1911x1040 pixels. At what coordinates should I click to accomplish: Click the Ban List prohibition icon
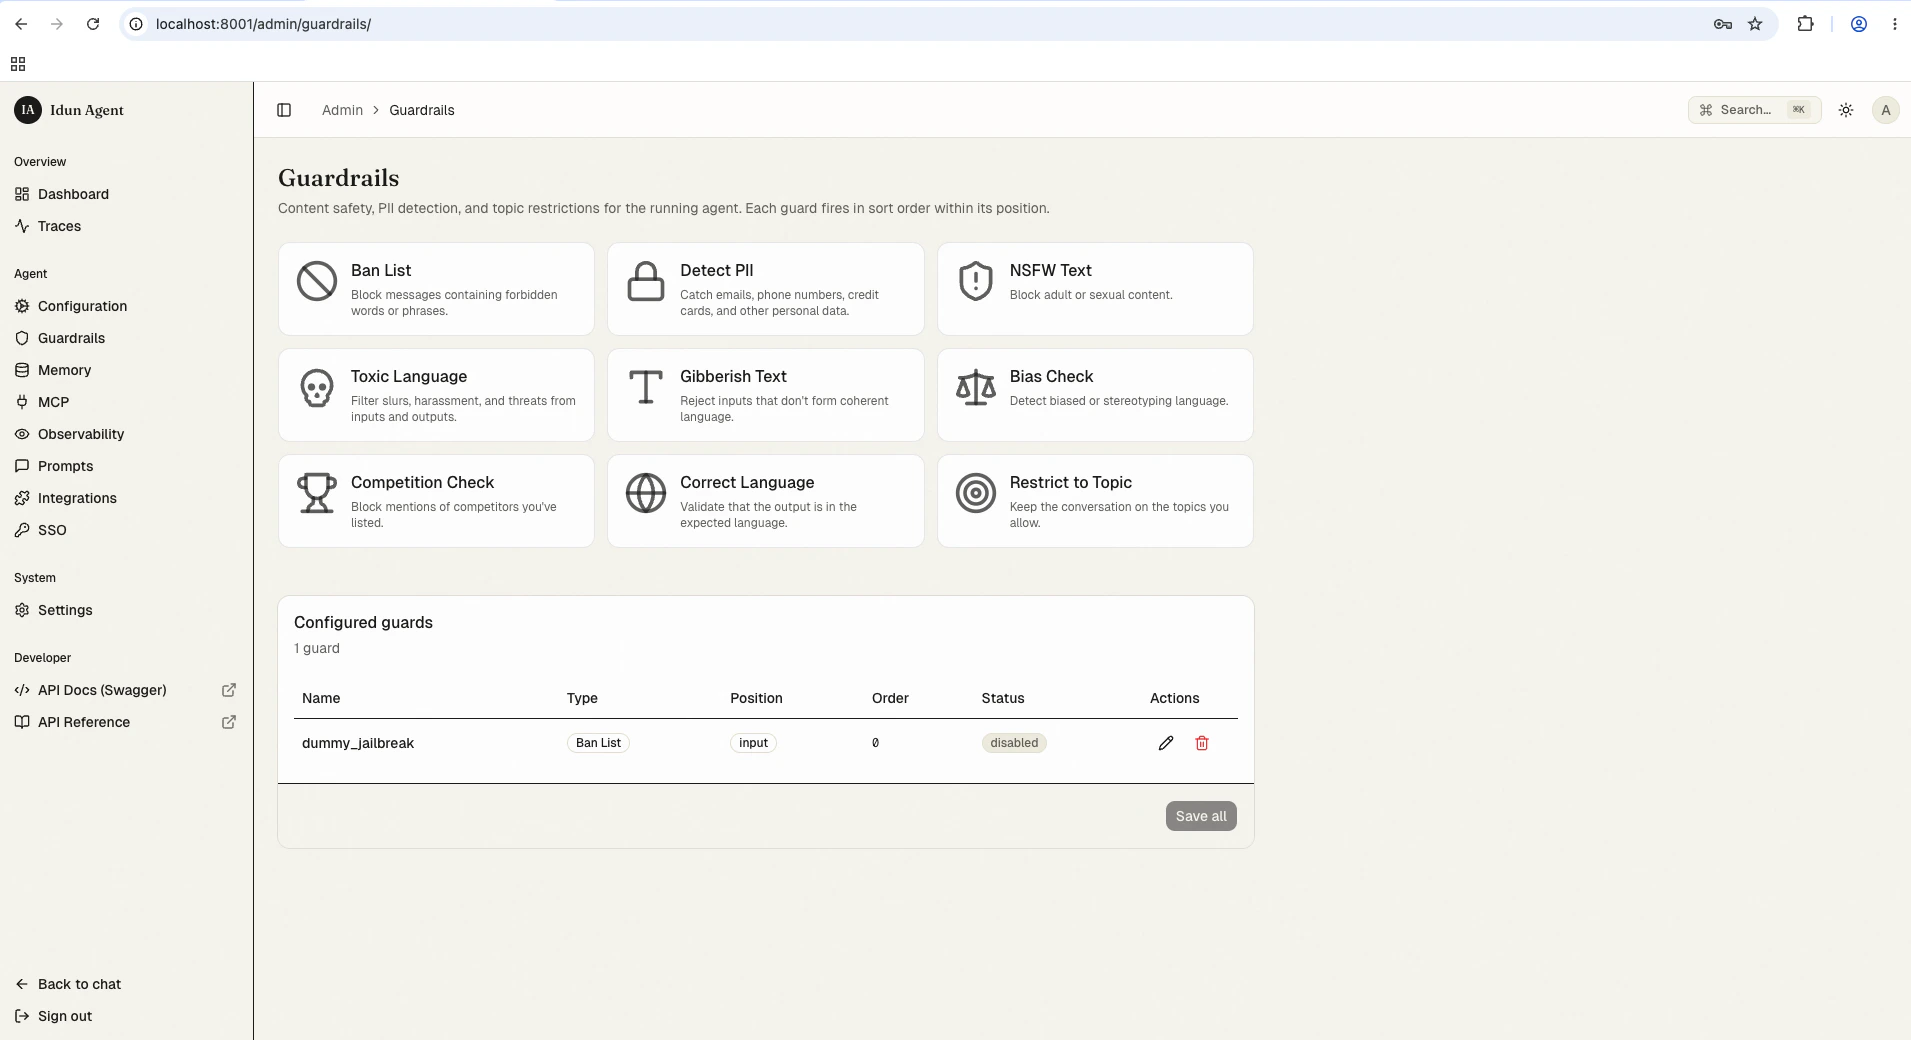coord(317,281)
